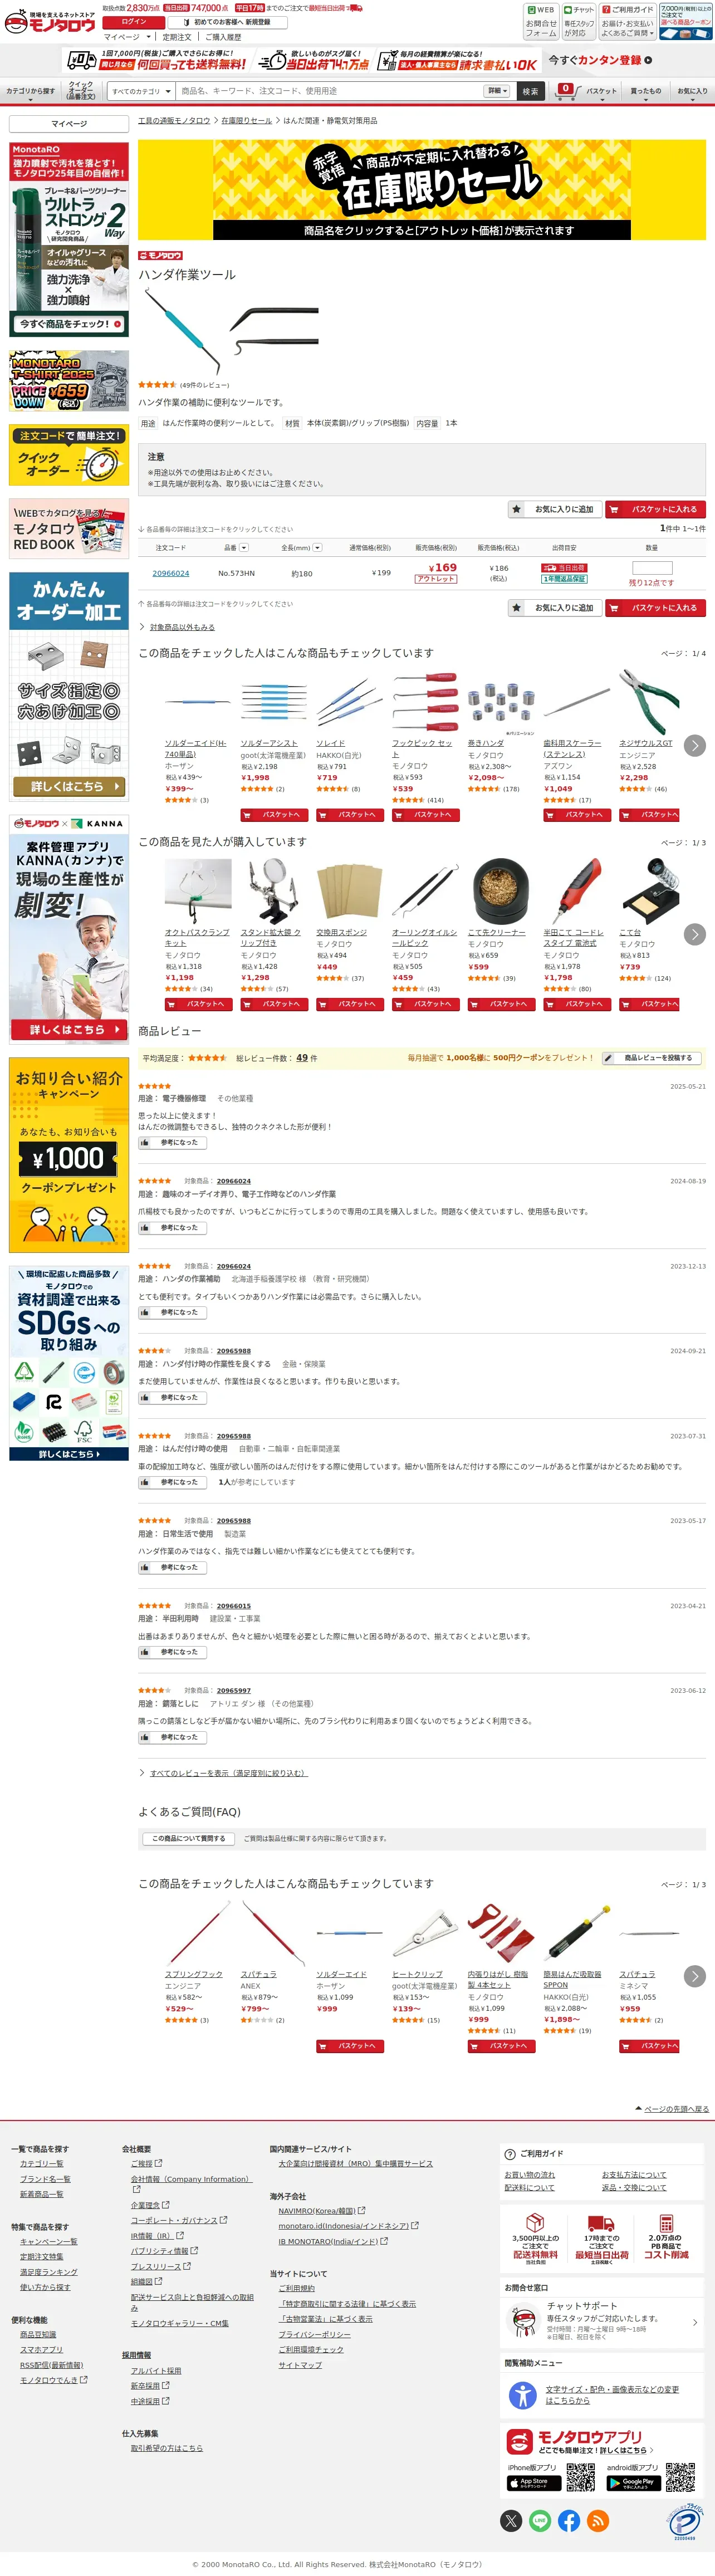Click upper バスケットに入れる button above table

[x=656, y=509]
